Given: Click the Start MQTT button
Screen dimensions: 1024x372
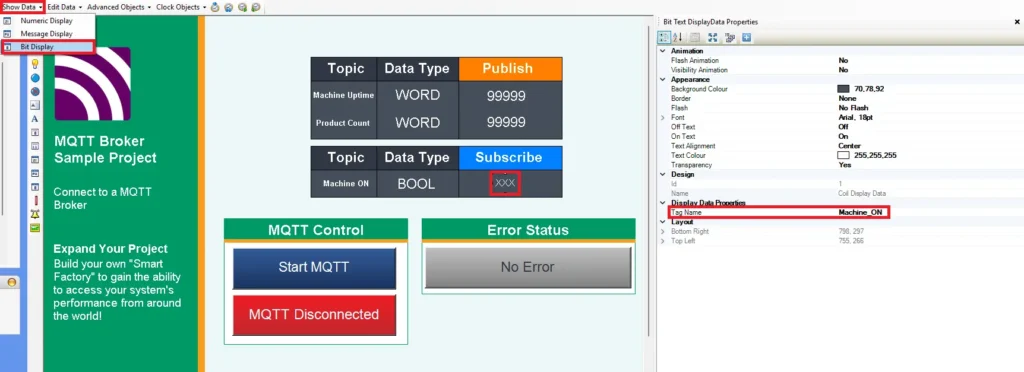Looking at the screenshot, I should tap(314, 268).
